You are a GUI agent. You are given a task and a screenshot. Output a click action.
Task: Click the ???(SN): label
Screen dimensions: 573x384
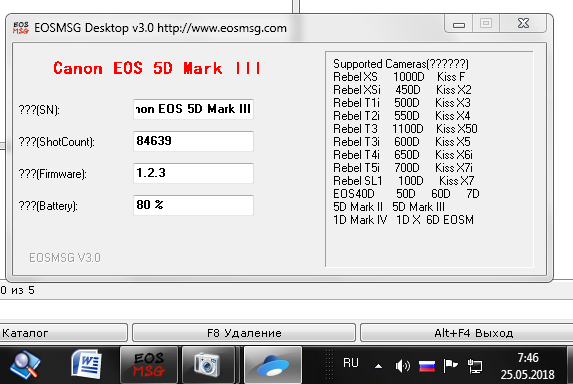[39, 110]
